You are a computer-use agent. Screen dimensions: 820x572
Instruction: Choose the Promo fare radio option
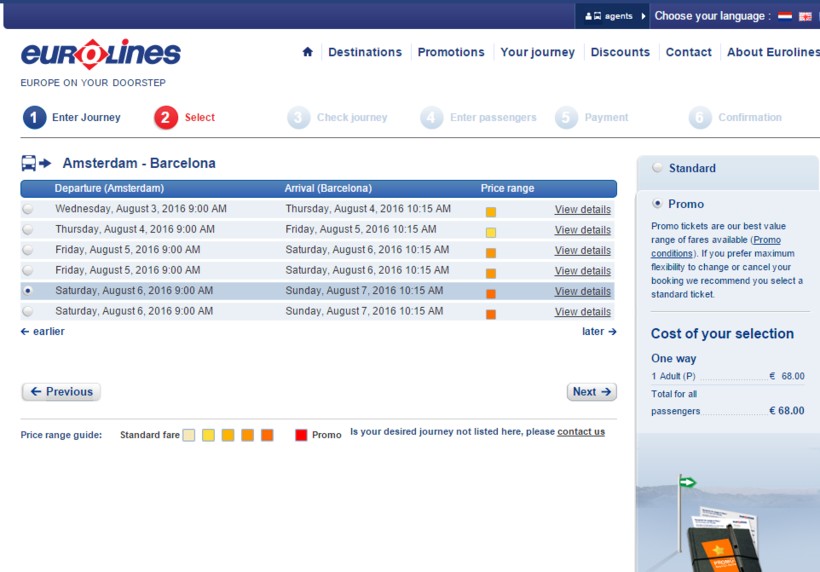(x=657, y=203)
